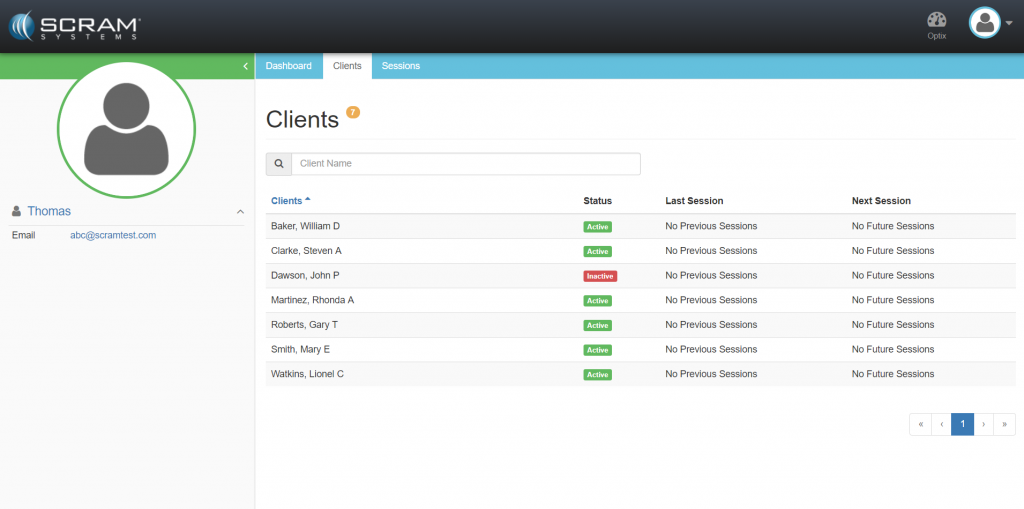Open client Martinez, Rhonda A
1024x509 pixels.
pos(312,300)
